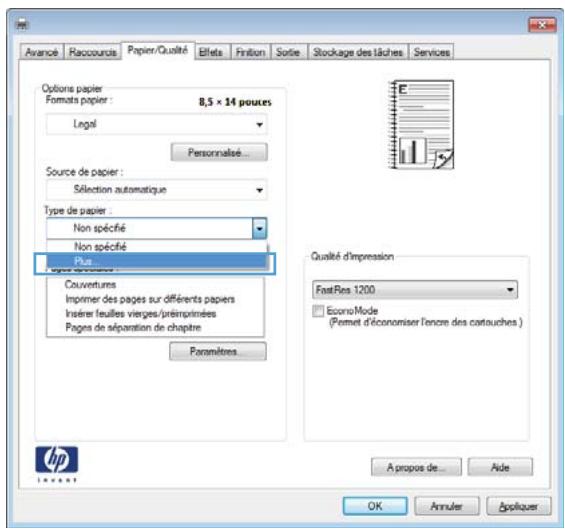Select Pages de séparation de chapitre
This screenshot has width=565, height=531.
click(133, 327)
